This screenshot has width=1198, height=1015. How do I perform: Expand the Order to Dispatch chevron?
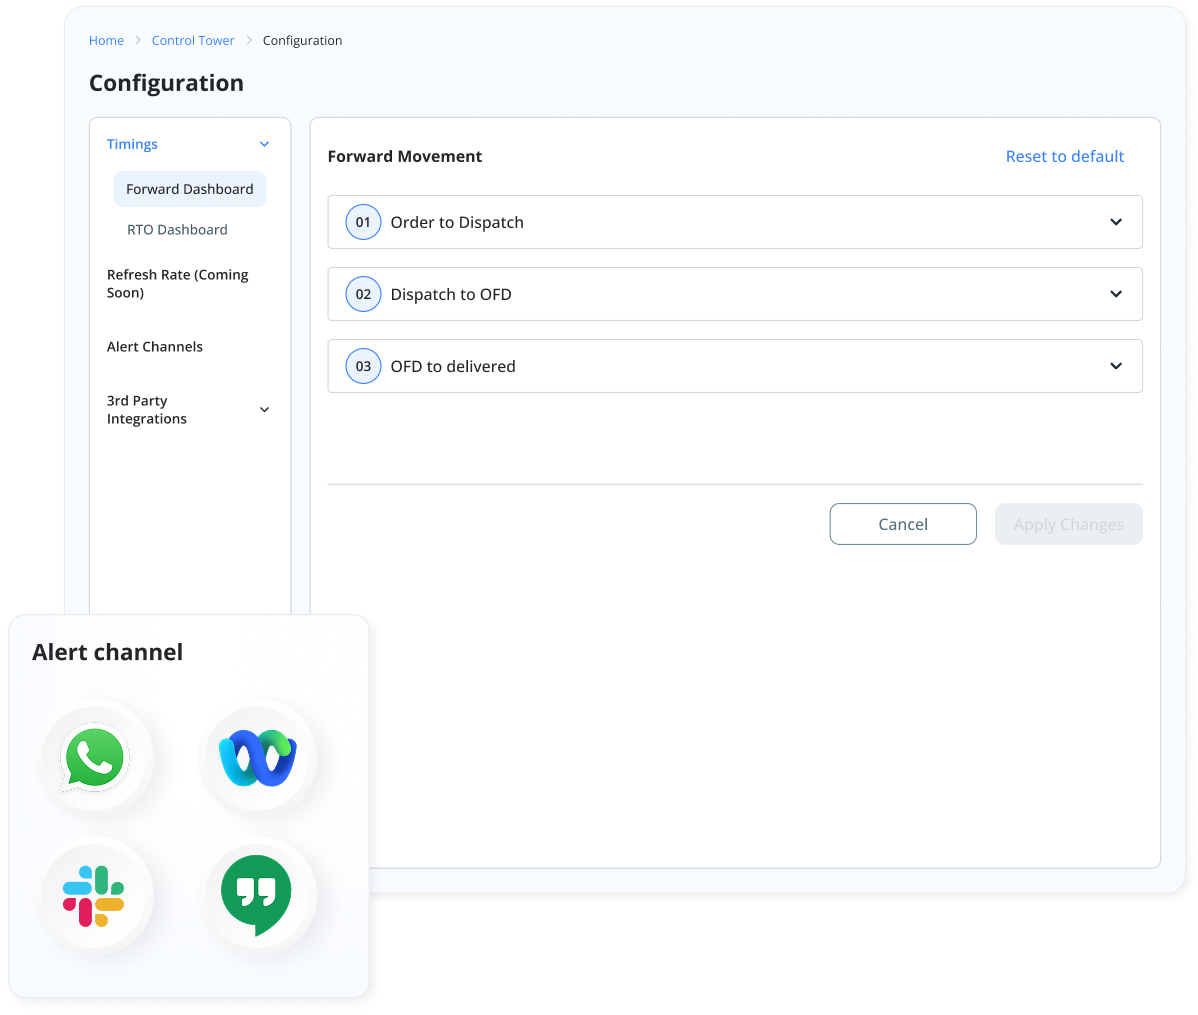[x=1116, y=222]
